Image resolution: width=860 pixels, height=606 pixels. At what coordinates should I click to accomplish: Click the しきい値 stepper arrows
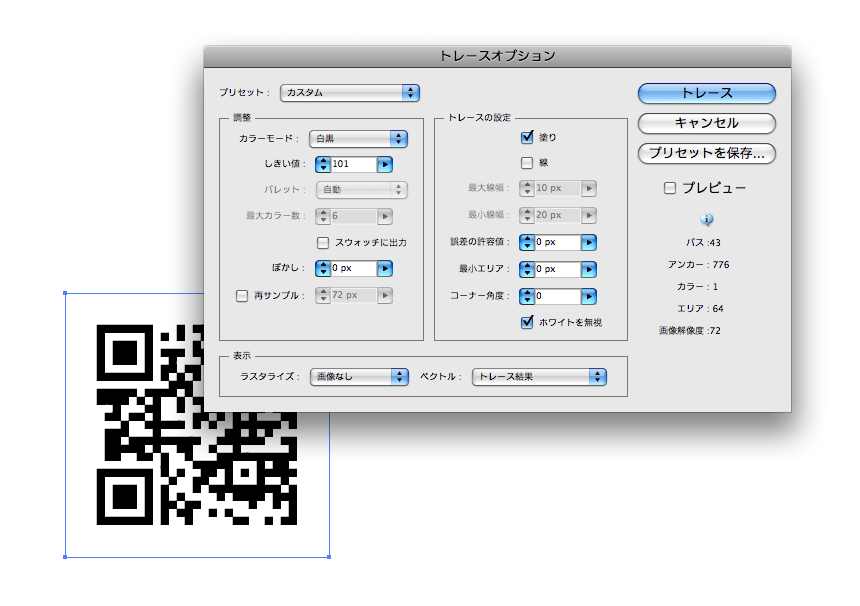[x=322, y=164]
